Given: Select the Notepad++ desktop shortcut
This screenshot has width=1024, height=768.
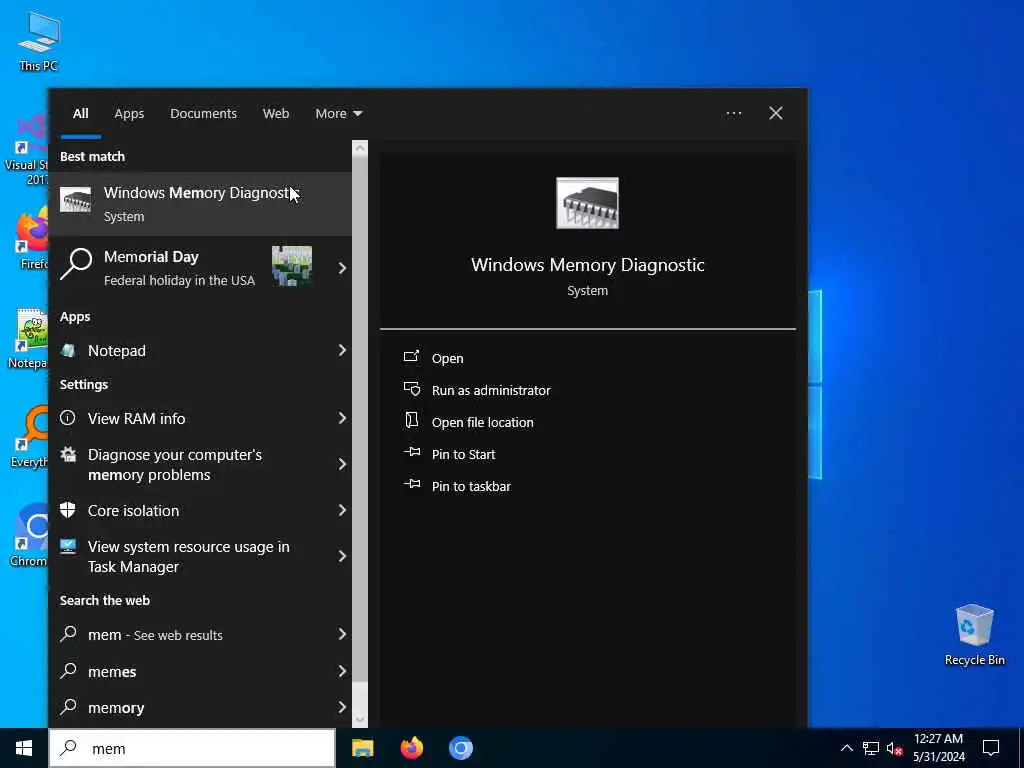Looking at the screenshot, I should [x=29, y=338].
